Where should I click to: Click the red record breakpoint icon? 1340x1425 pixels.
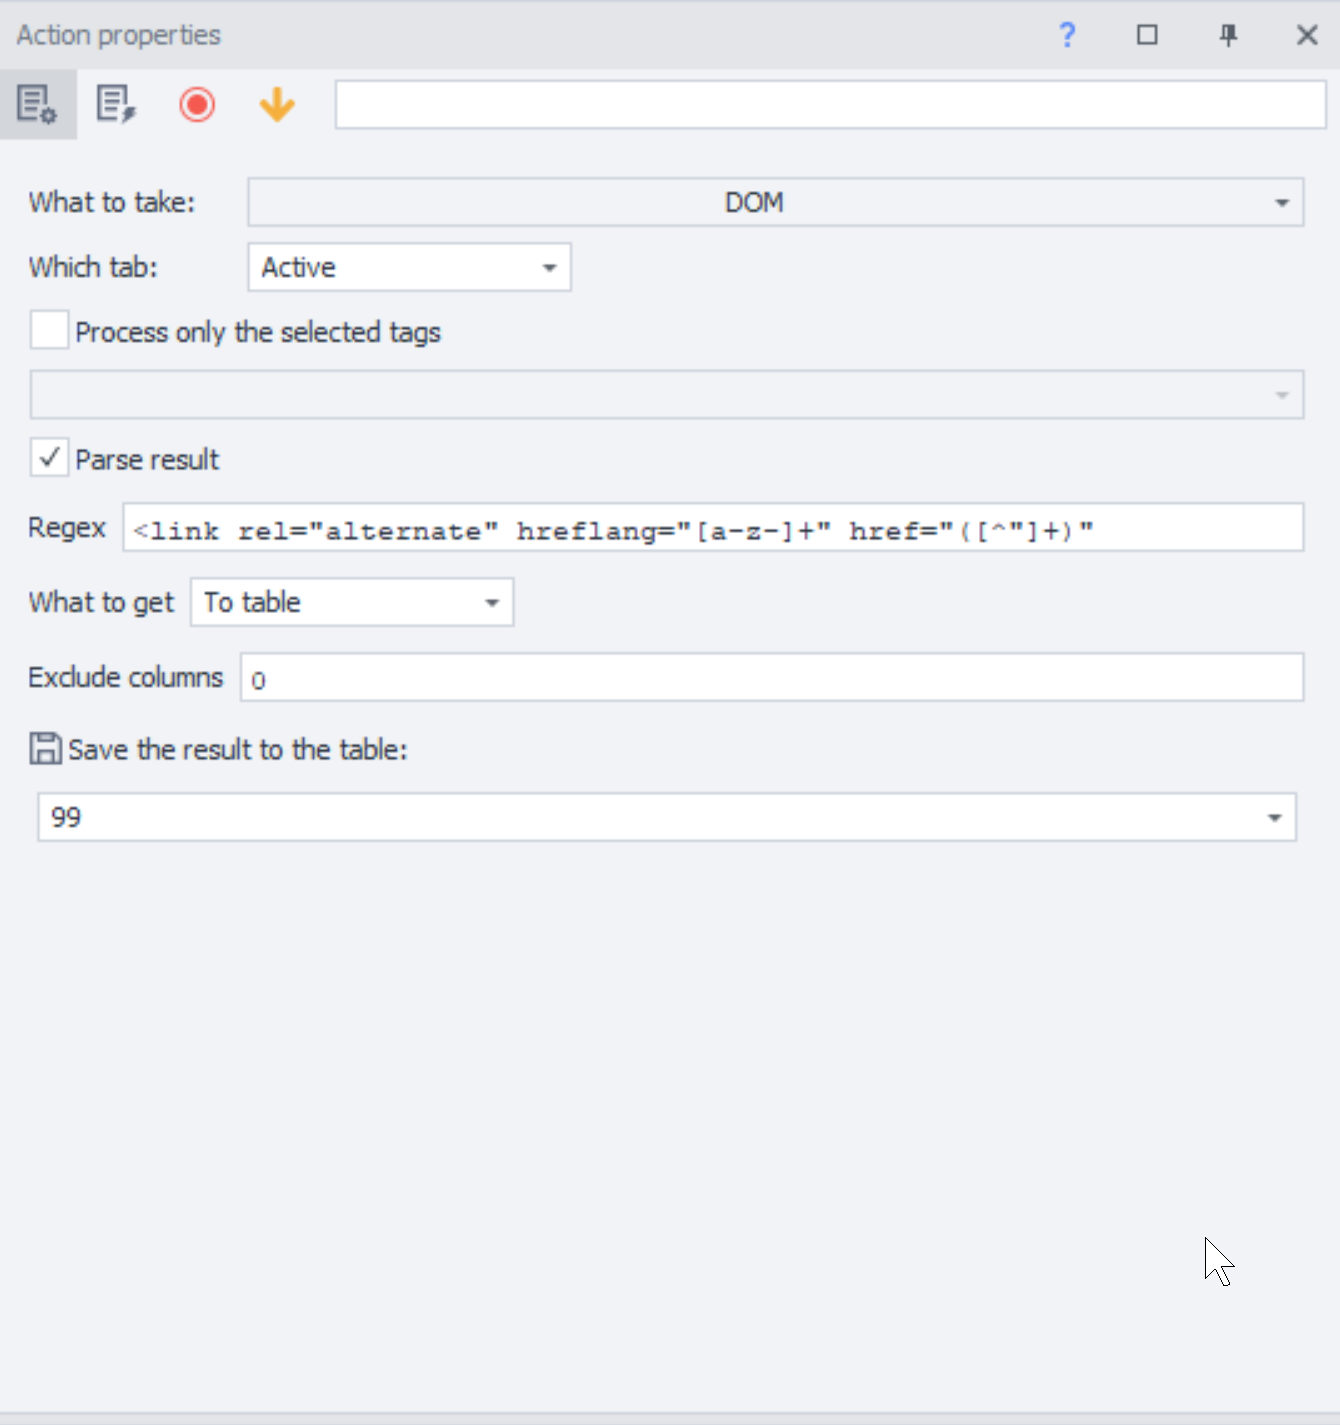197,104
